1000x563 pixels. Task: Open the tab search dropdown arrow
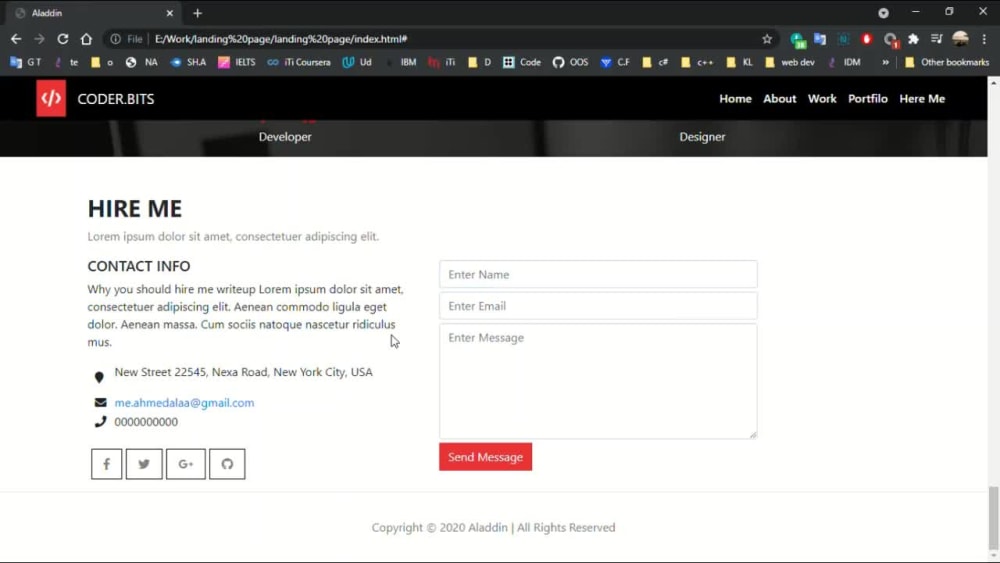click(x=883, y=13)
